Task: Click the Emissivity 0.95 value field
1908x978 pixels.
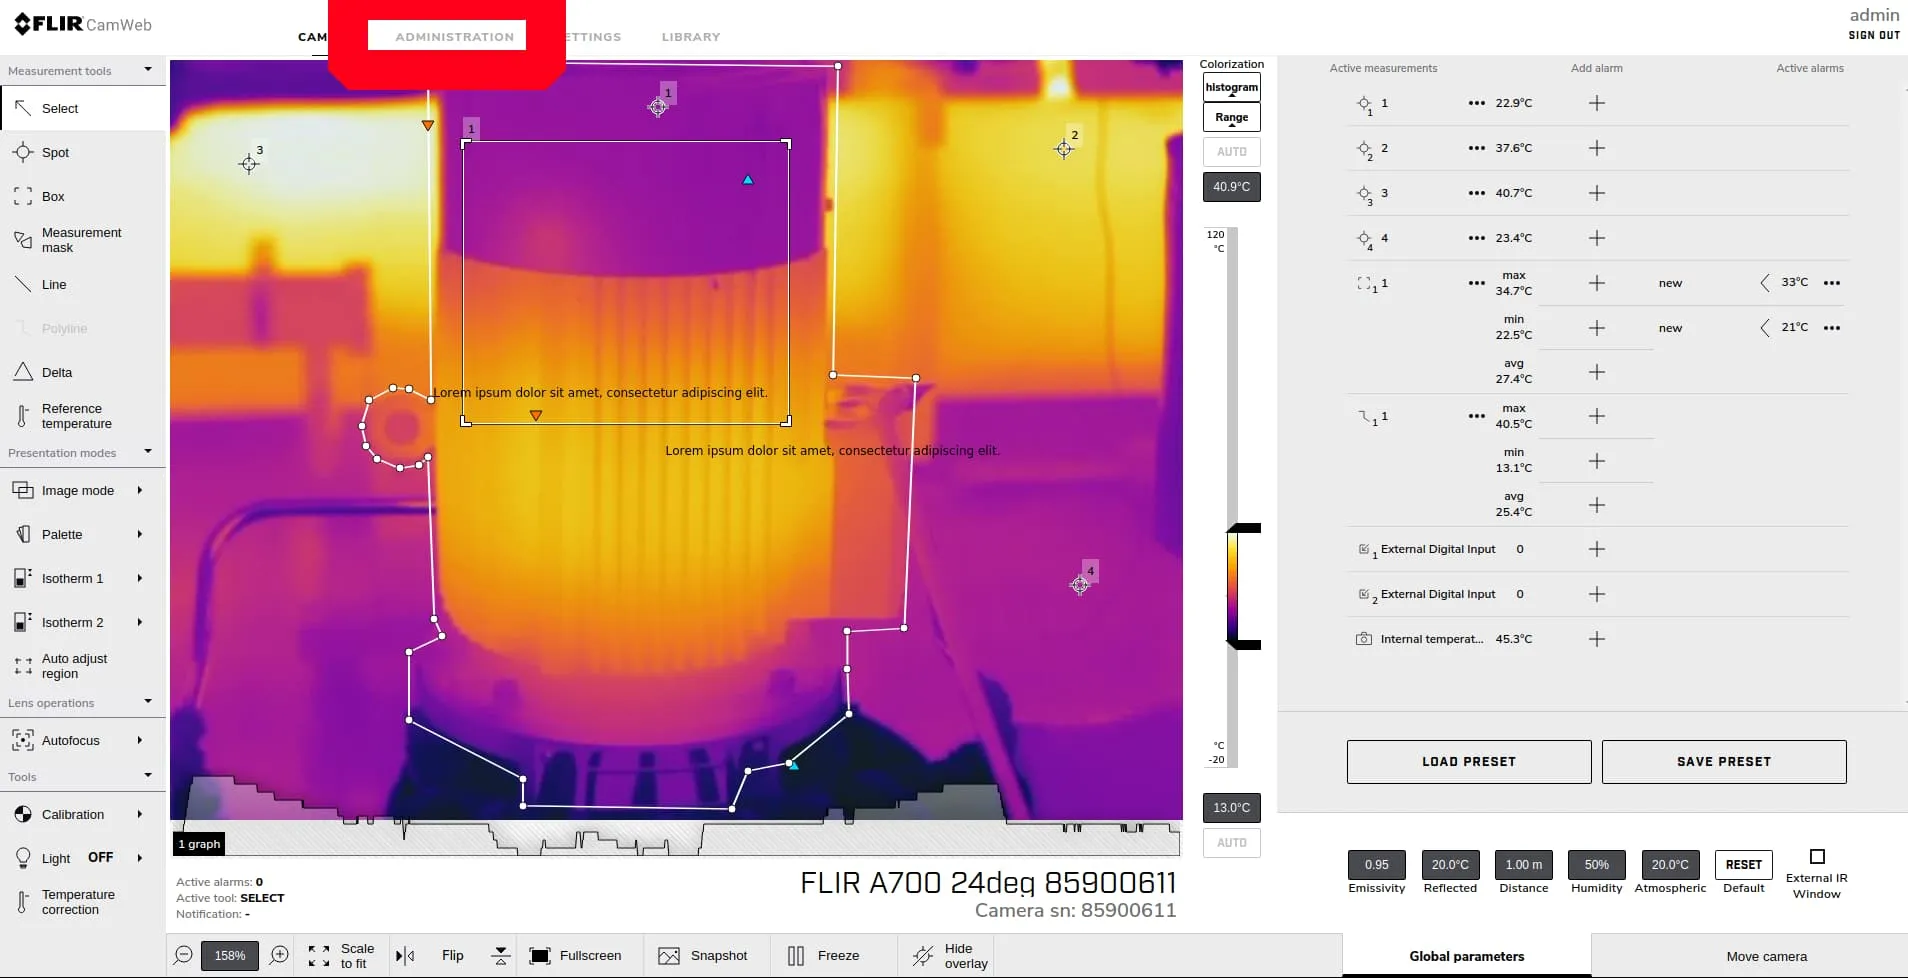Action: click(x=1376, y=865)
